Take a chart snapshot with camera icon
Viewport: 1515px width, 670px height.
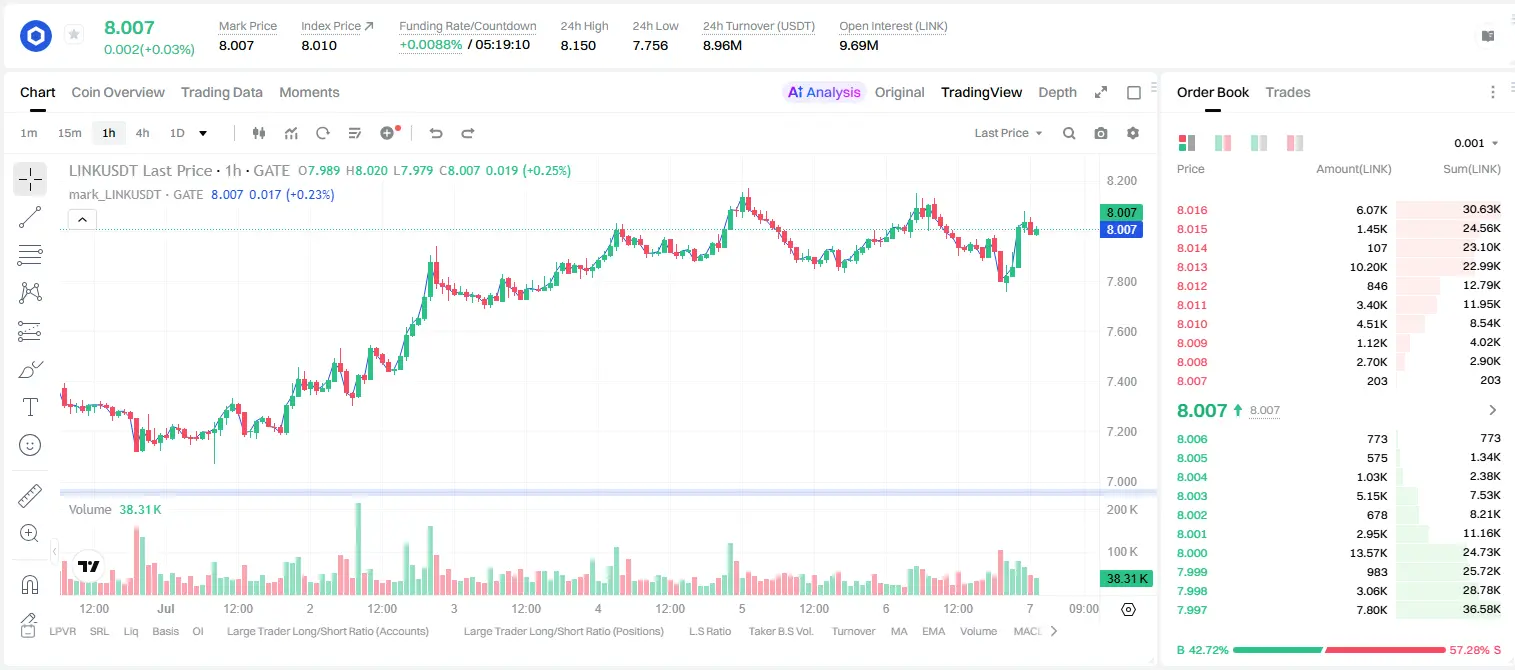(1101, 133)
